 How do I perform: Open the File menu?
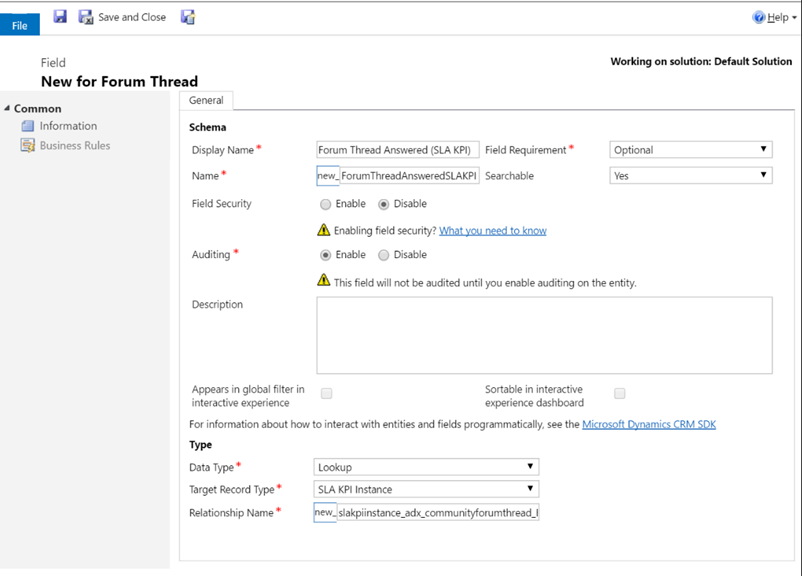pos(20,25)
